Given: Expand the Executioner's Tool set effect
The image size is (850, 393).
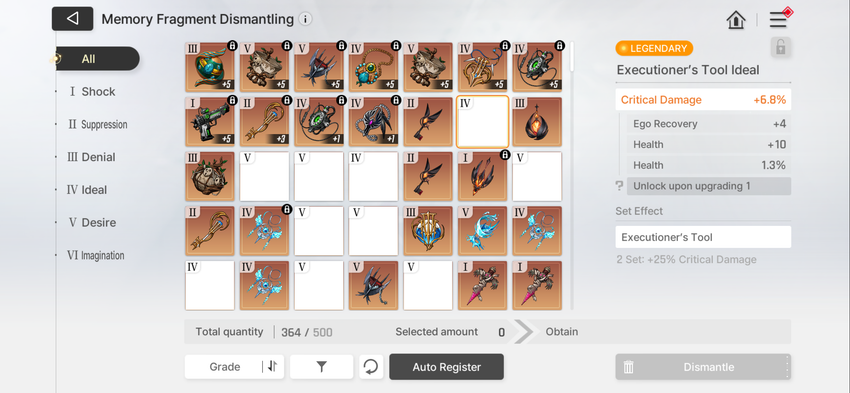Looking at the screenshot, I should click(x=703, y=237).
